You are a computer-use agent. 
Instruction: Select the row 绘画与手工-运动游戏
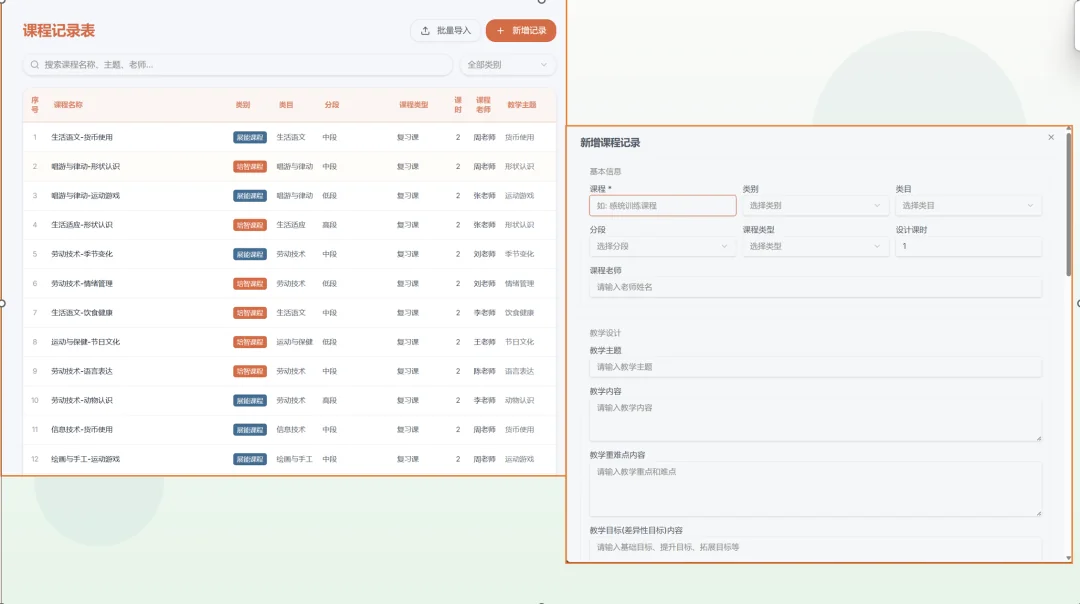pos(289,459)
